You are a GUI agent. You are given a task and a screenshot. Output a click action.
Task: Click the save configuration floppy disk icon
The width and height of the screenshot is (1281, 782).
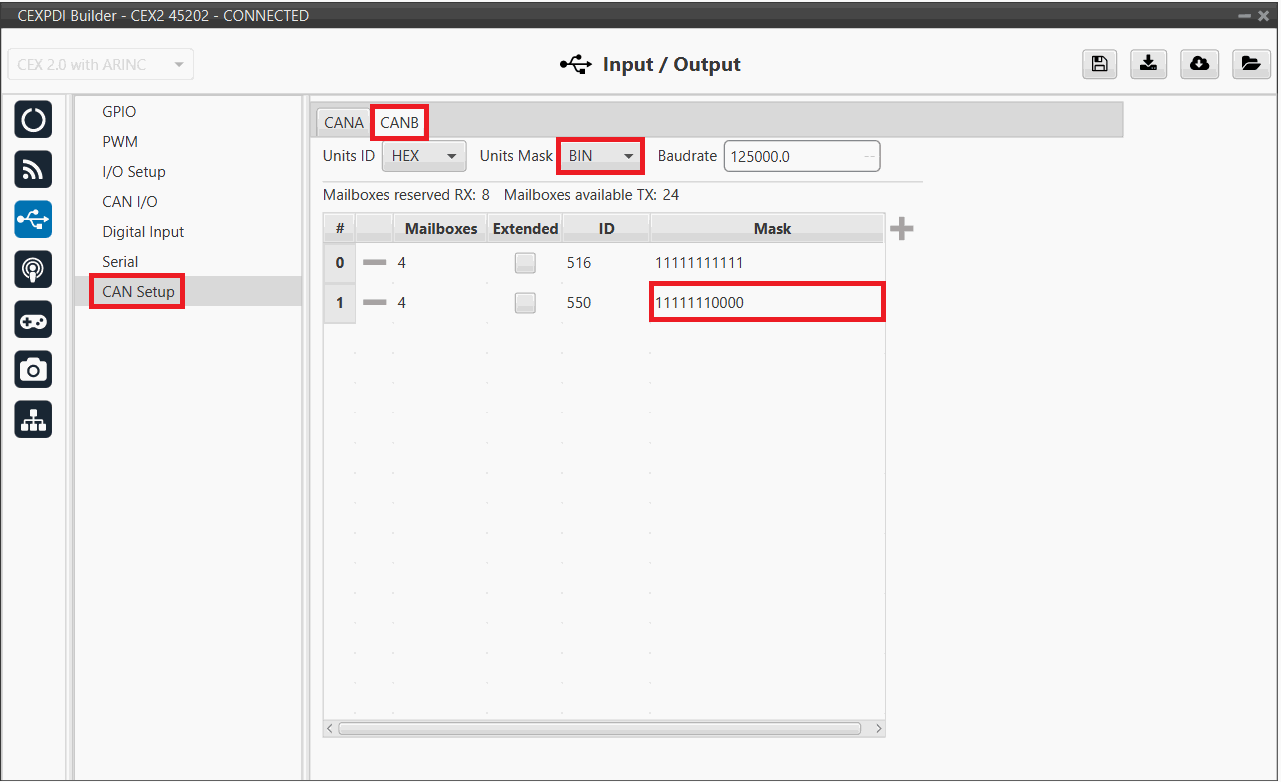click(1099, 64)
